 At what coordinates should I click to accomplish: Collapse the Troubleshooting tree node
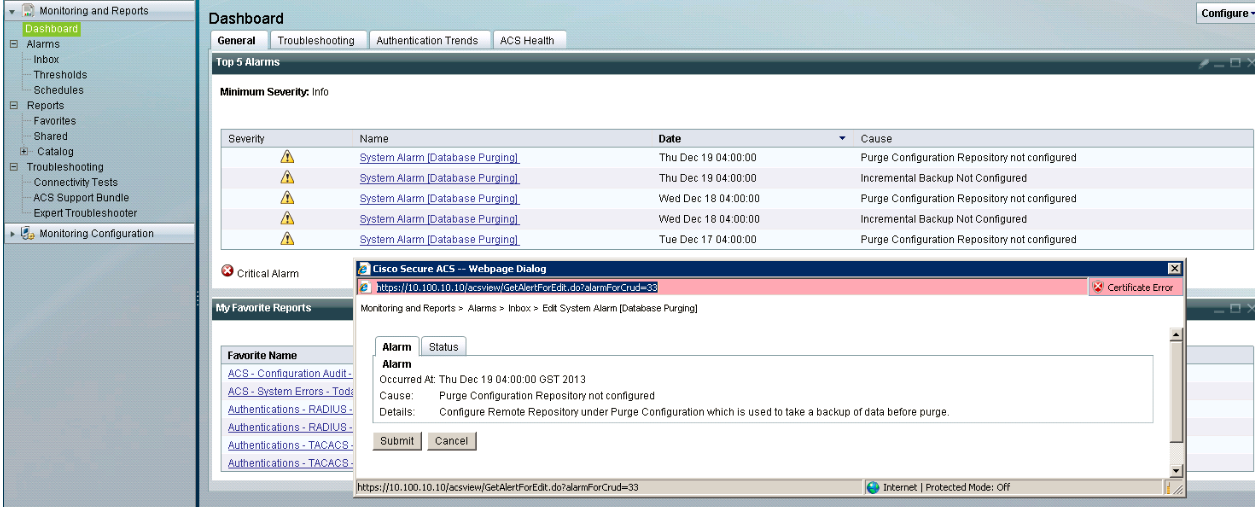tap(14, 167)
